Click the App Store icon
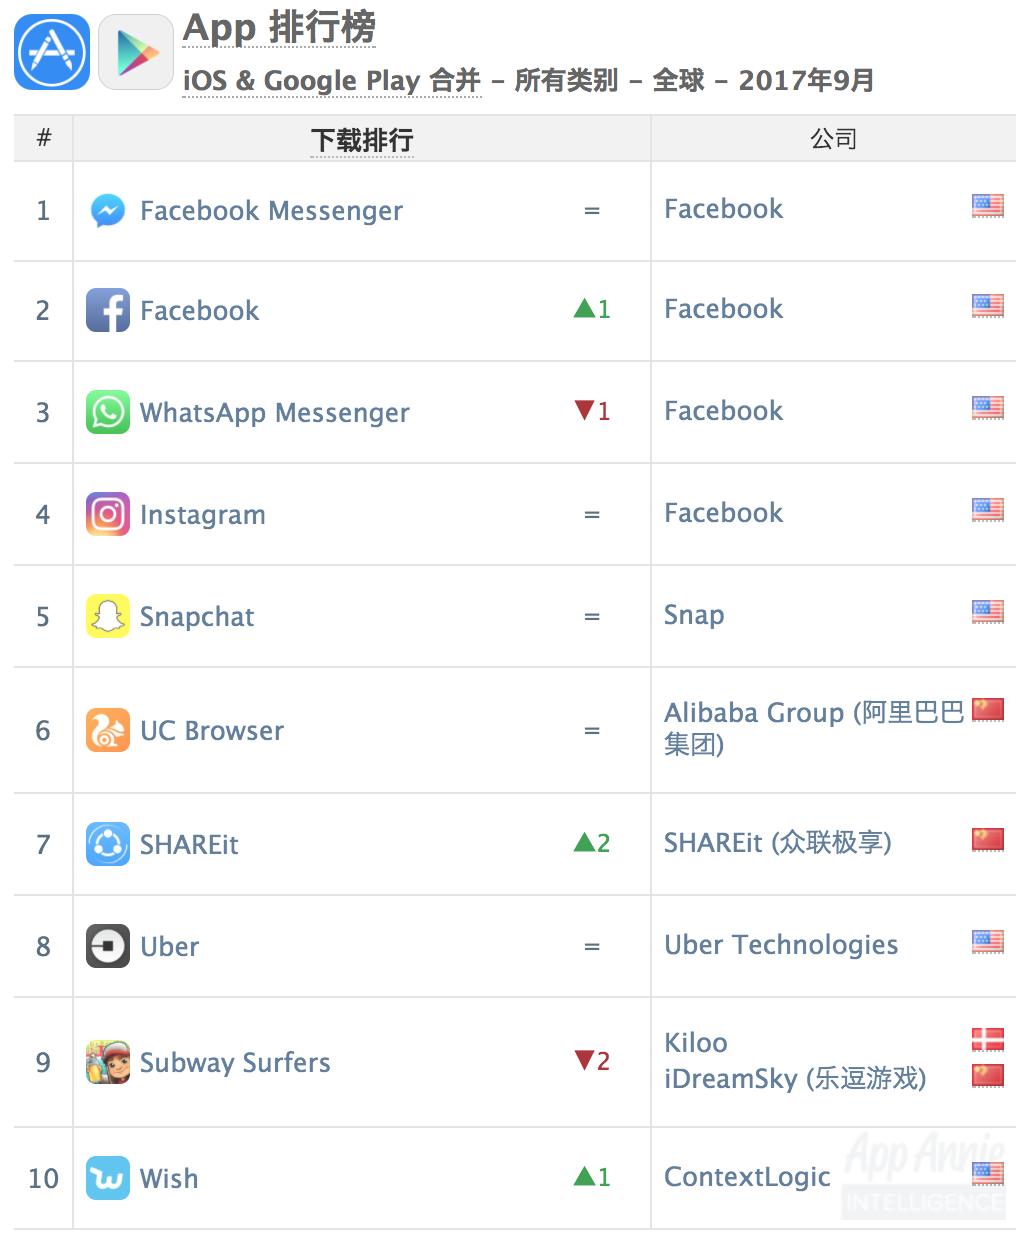Image resolution: width=1028 pixels, height=1244 pixels. coord(52,52)
